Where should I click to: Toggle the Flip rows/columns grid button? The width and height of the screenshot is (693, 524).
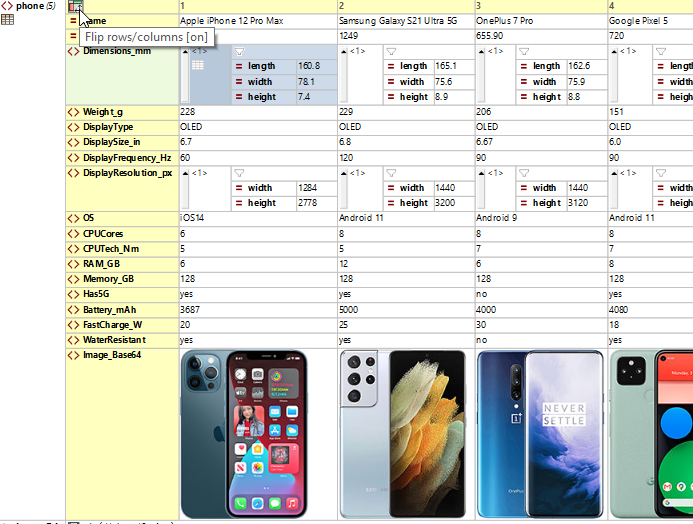click(x=75, y=7)
